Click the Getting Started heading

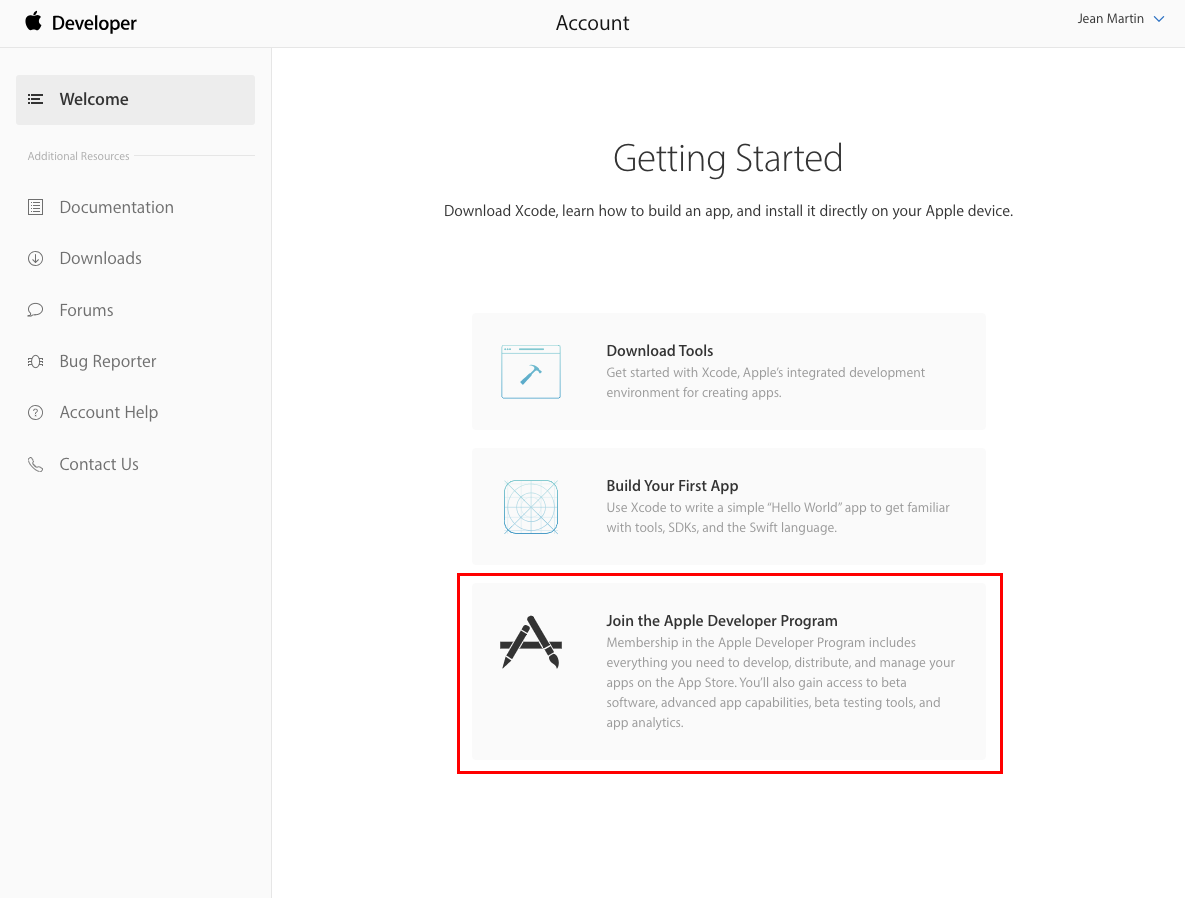click(728, 159)
